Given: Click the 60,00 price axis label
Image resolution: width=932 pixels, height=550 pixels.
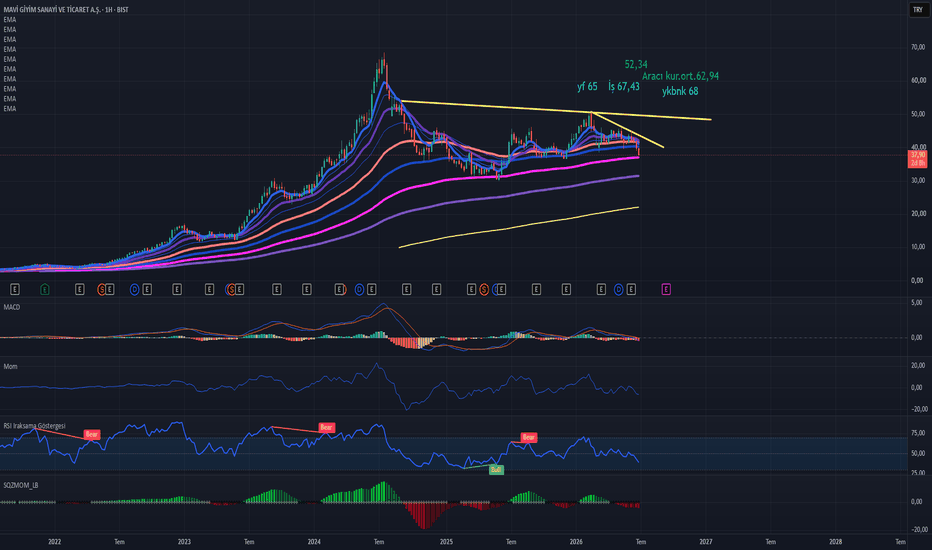Looking at the screenshot, I should pos(917,80).
